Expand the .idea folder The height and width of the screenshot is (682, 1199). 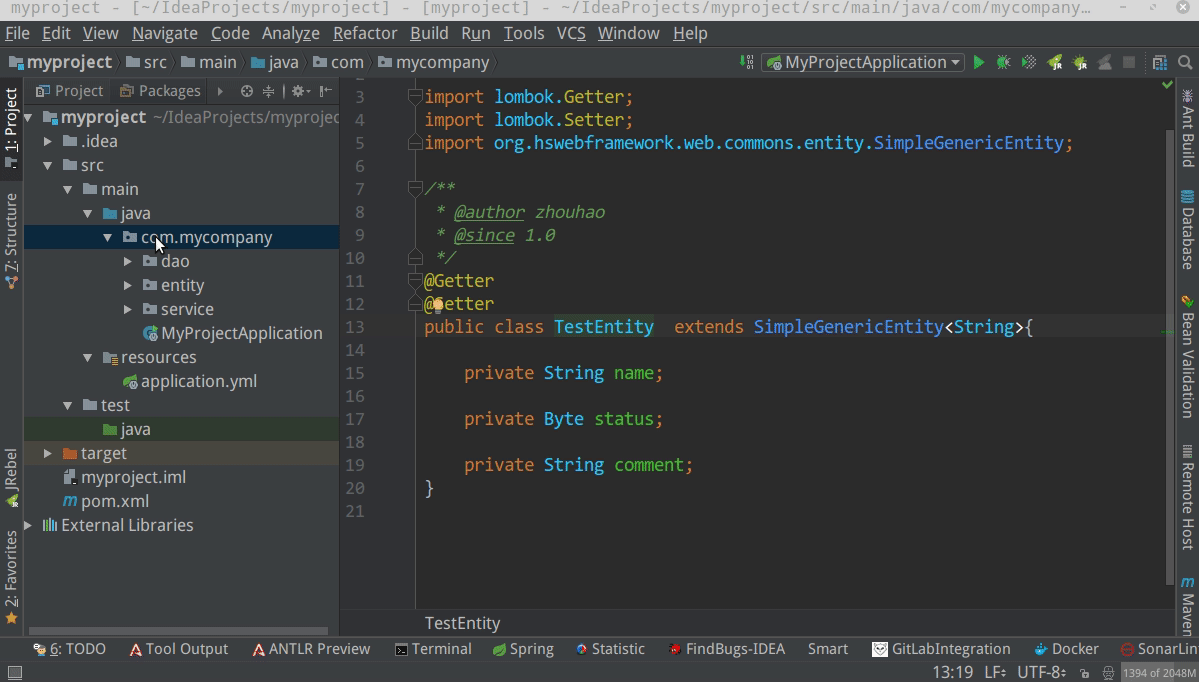[47, 141]
